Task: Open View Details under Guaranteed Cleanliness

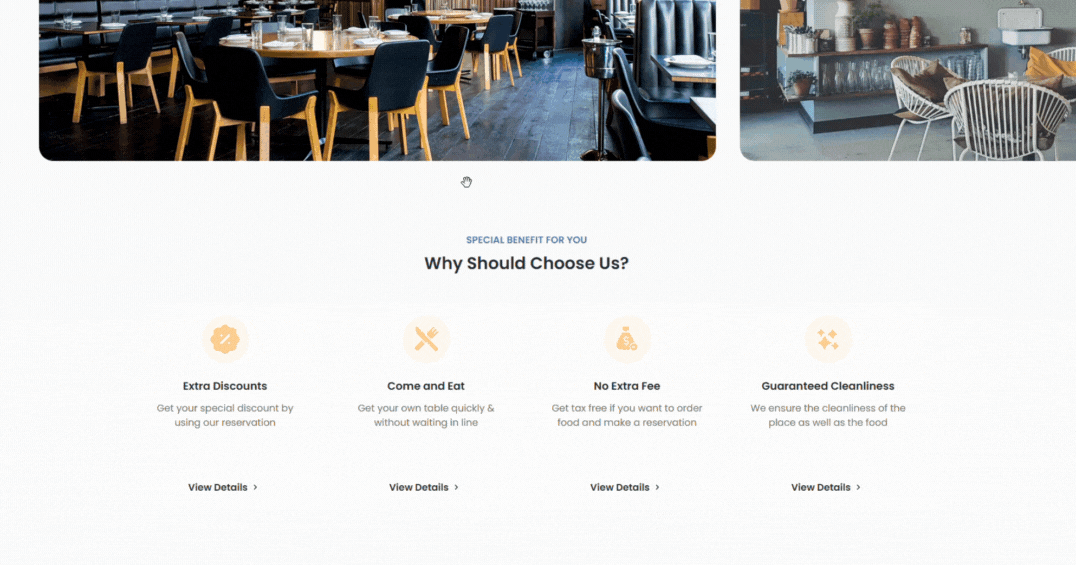Action: (x=821, y=487)
